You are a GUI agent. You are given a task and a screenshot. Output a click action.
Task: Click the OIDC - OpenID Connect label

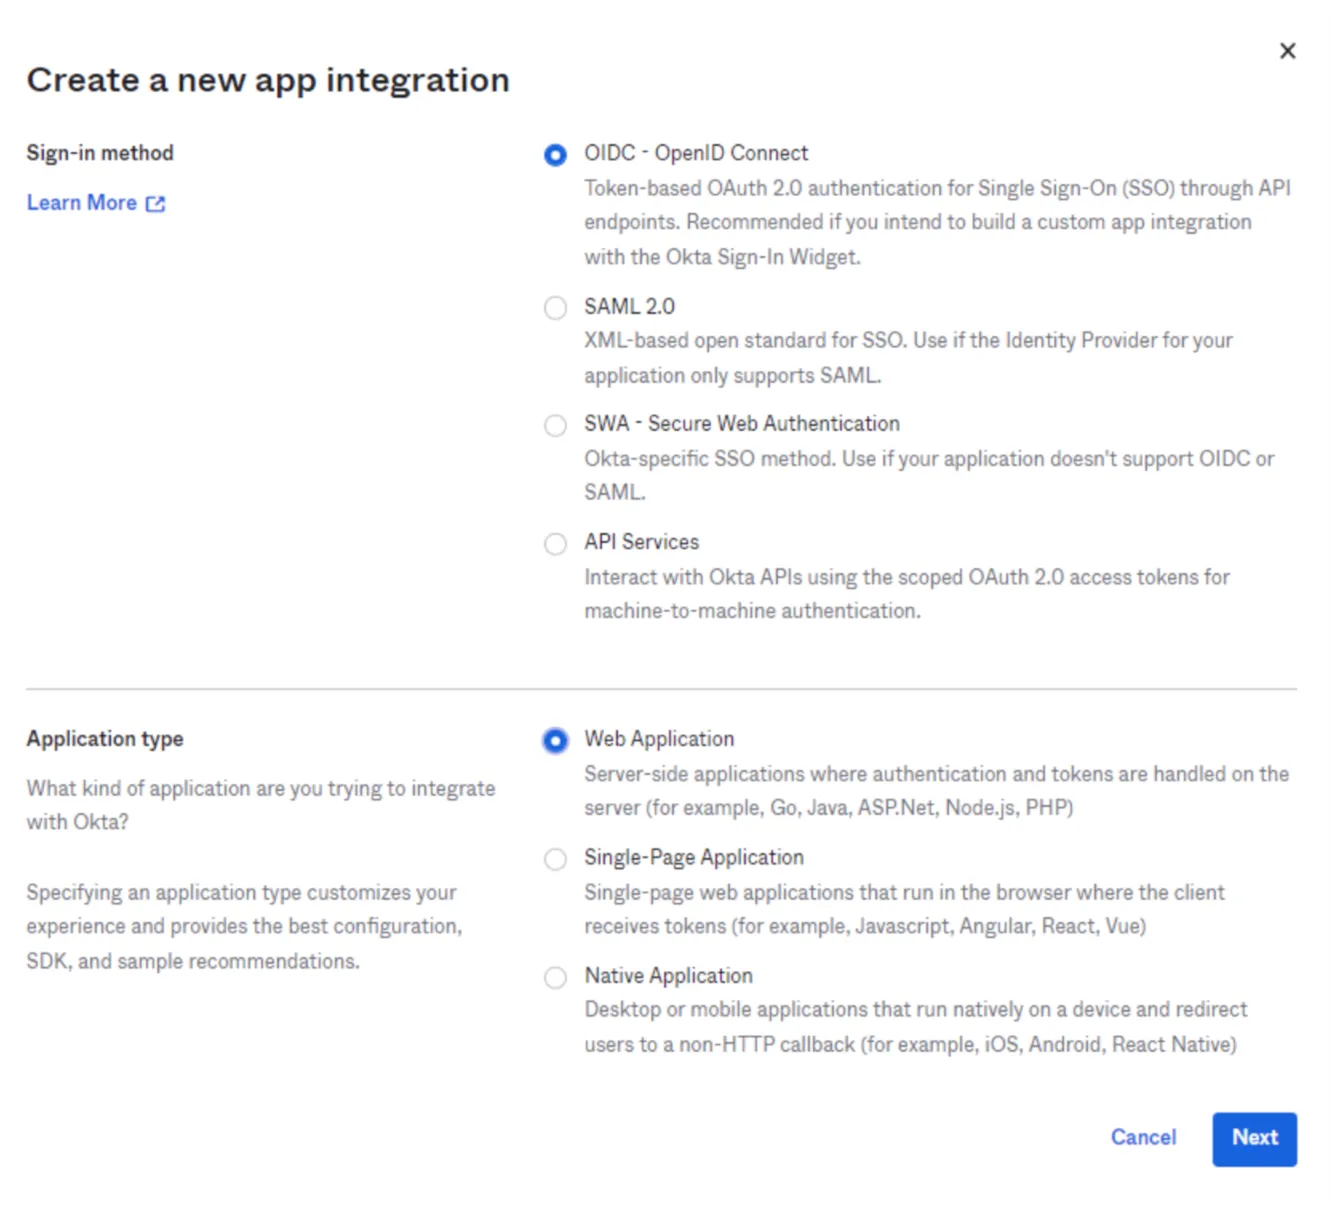[695, 152]
